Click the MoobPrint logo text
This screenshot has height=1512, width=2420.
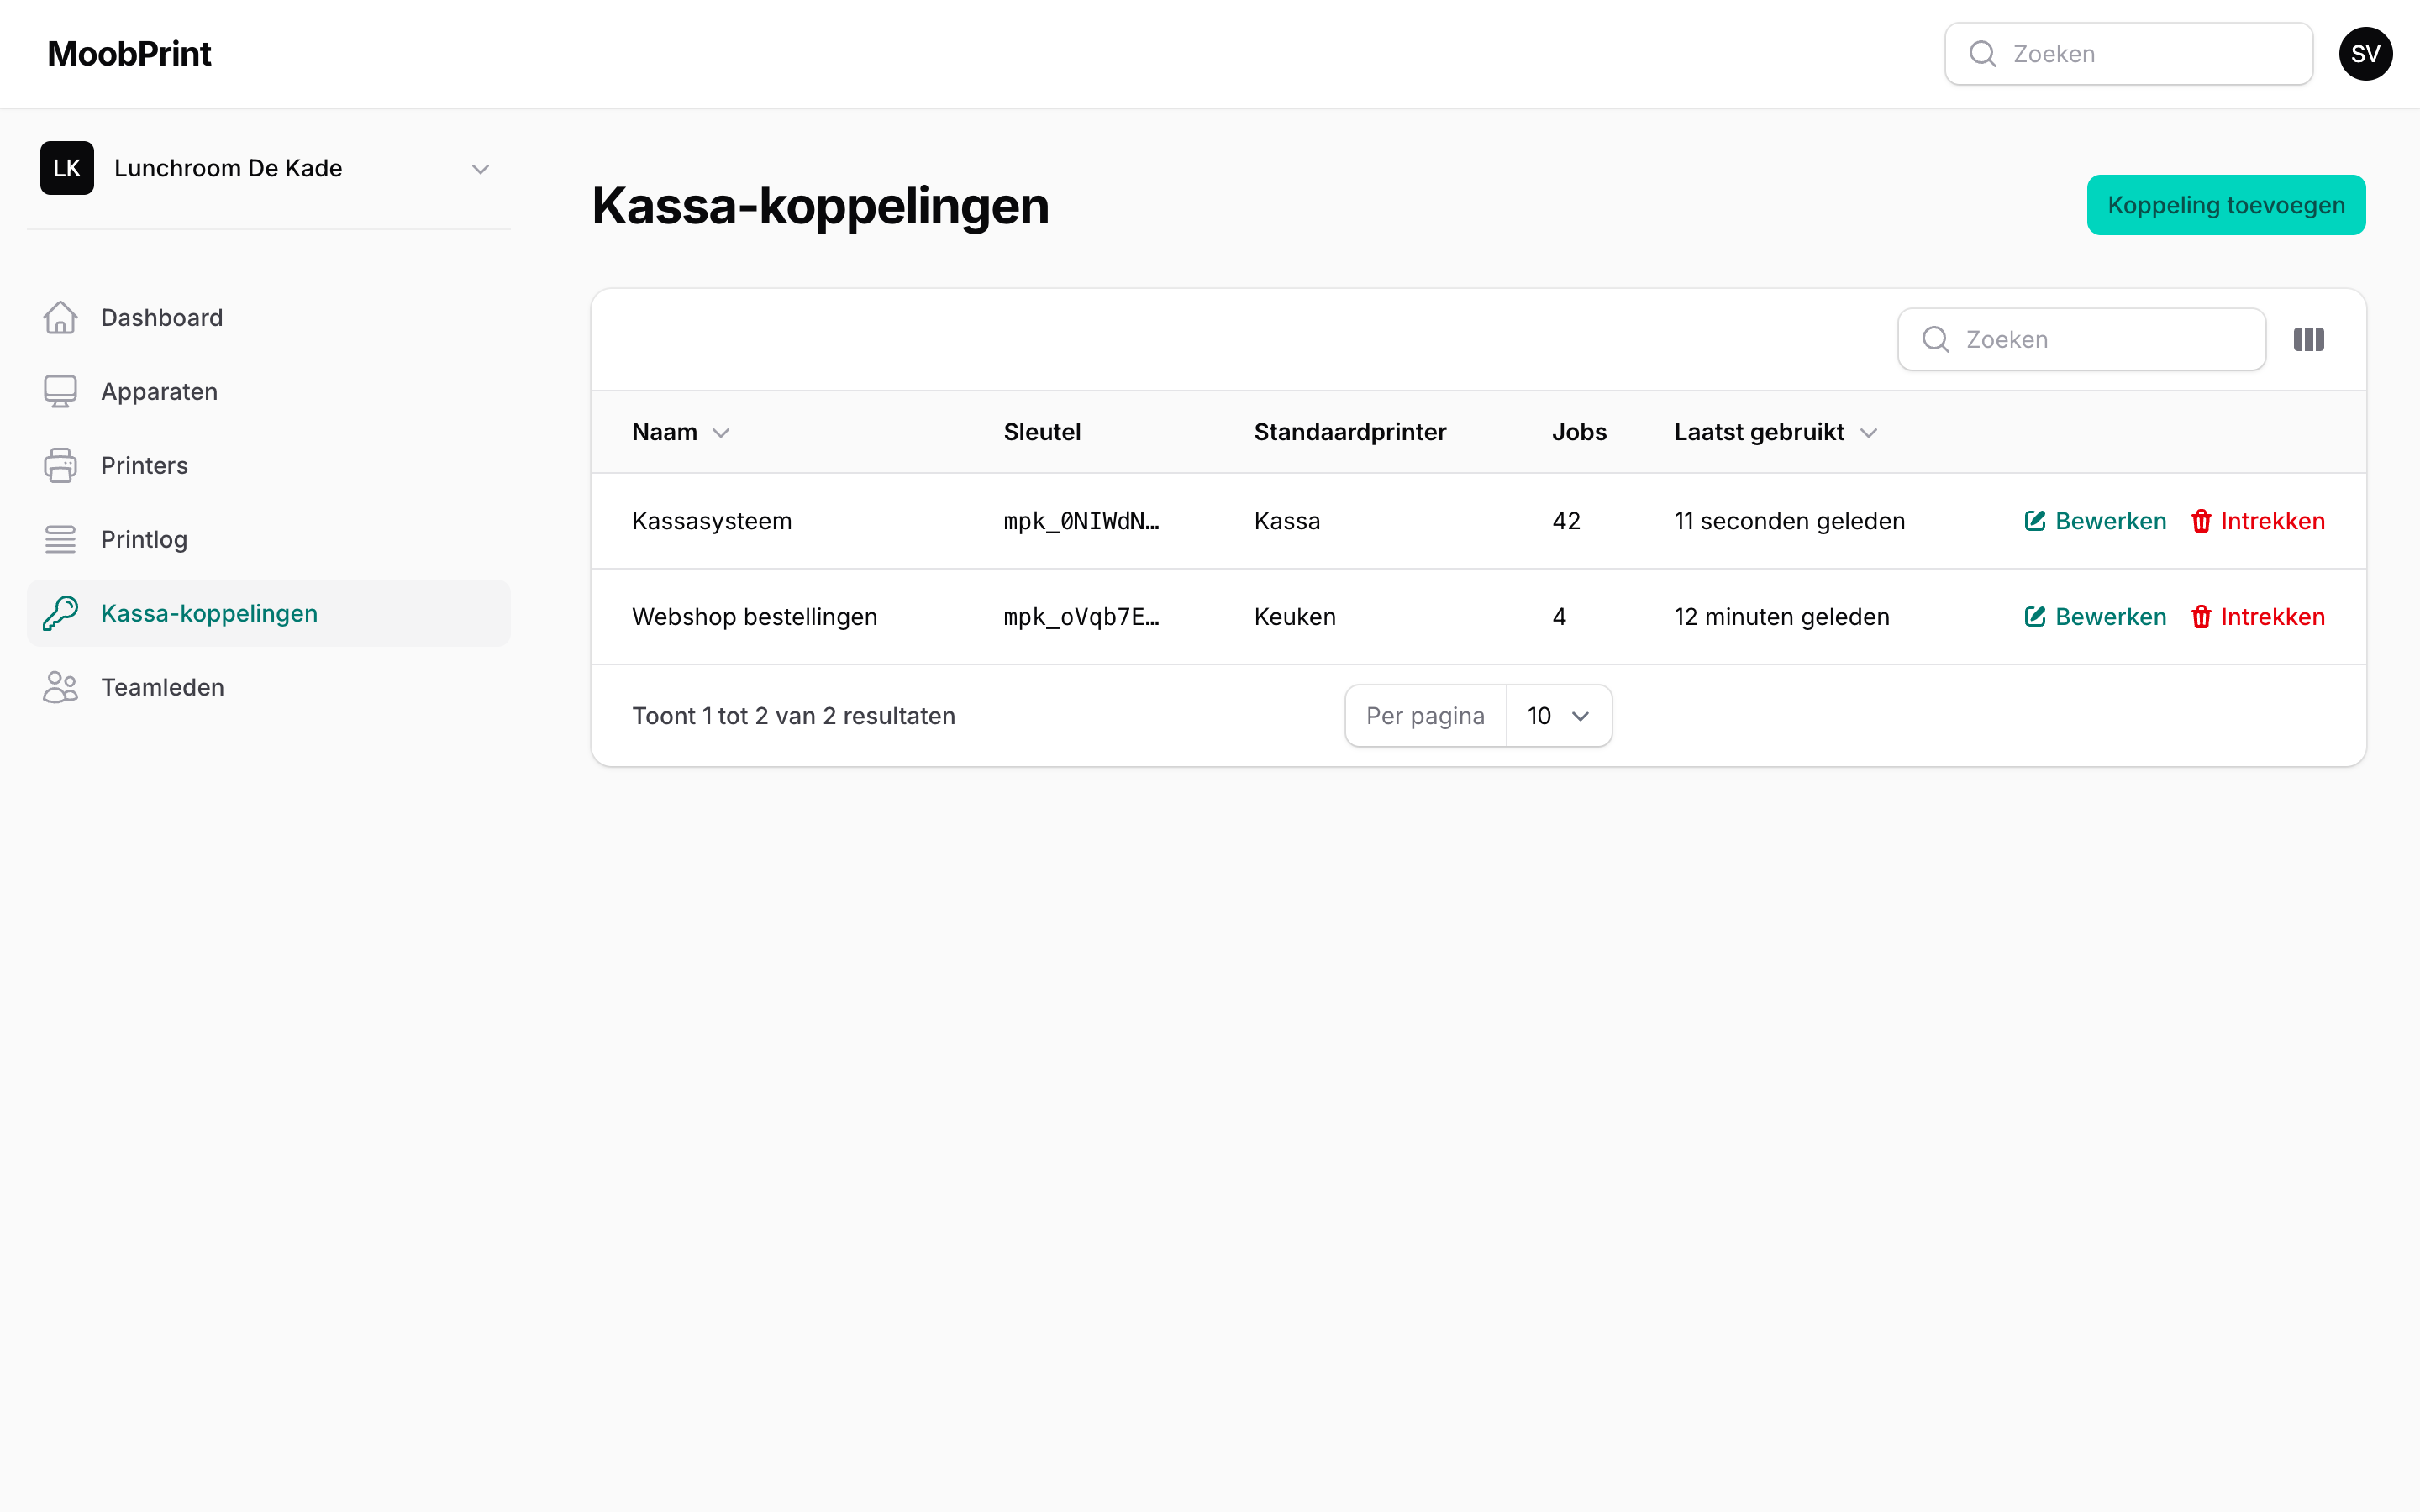(x=129, y=54)
